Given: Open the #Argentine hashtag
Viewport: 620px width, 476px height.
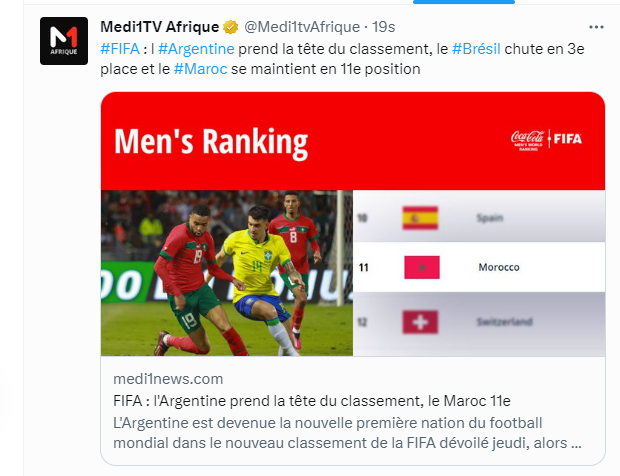Looking at the screenshot, I should (x=196, y=49).
